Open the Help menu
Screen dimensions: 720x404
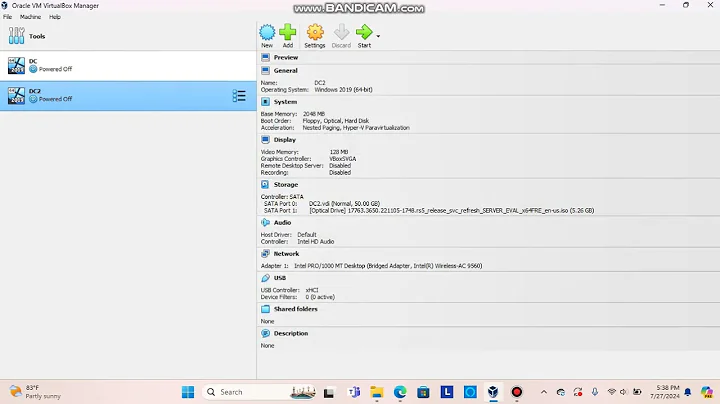coord(55,17)
